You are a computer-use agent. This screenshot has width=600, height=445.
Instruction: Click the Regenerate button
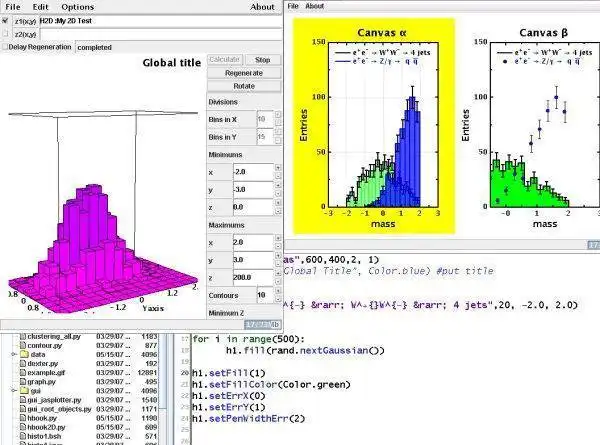coord(244,73)
